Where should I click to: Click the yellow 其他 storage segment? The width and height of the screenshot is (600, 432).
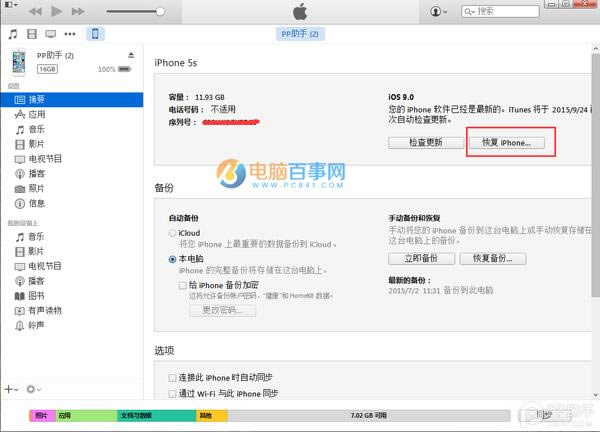click(x=212, y=416)
